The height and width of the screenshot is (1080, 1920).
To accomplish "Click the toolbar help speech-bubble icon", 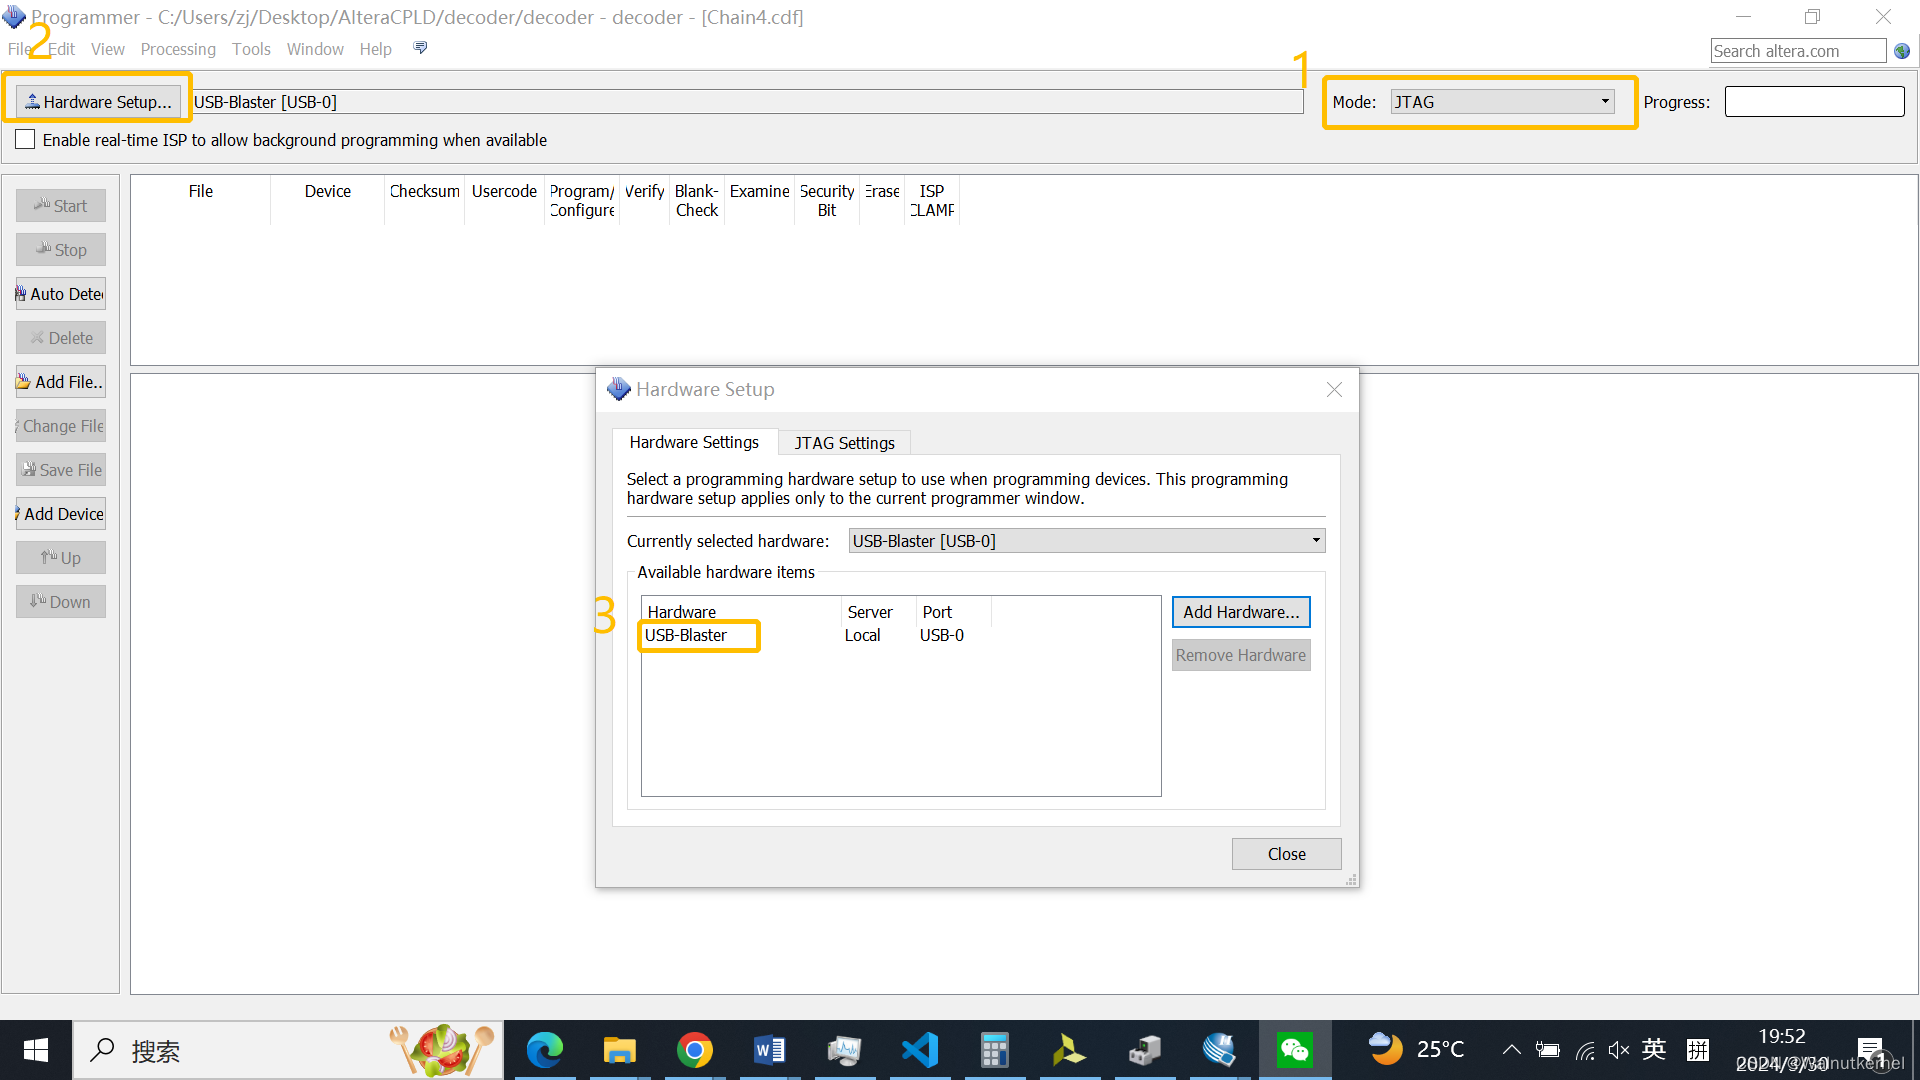I will [x=420, y=48].
